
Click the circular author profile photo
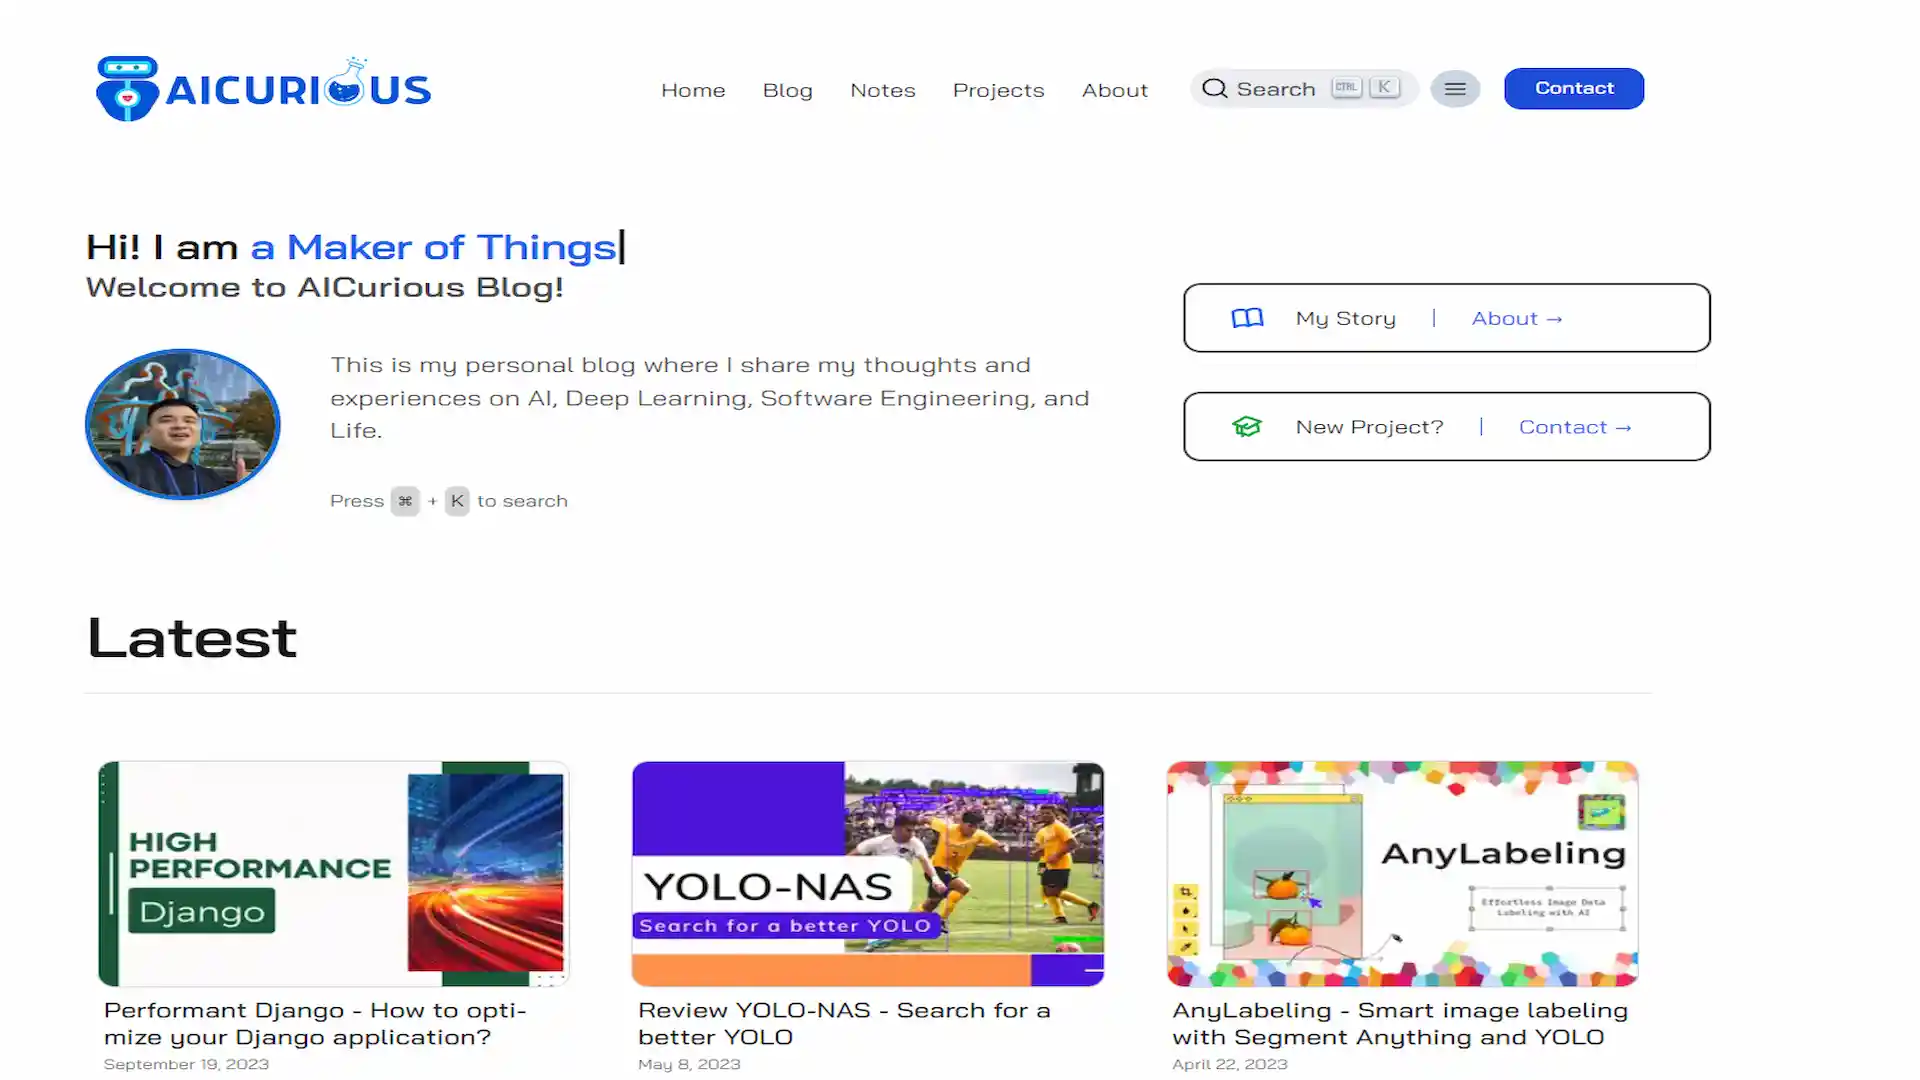click(x=183, y=424)
